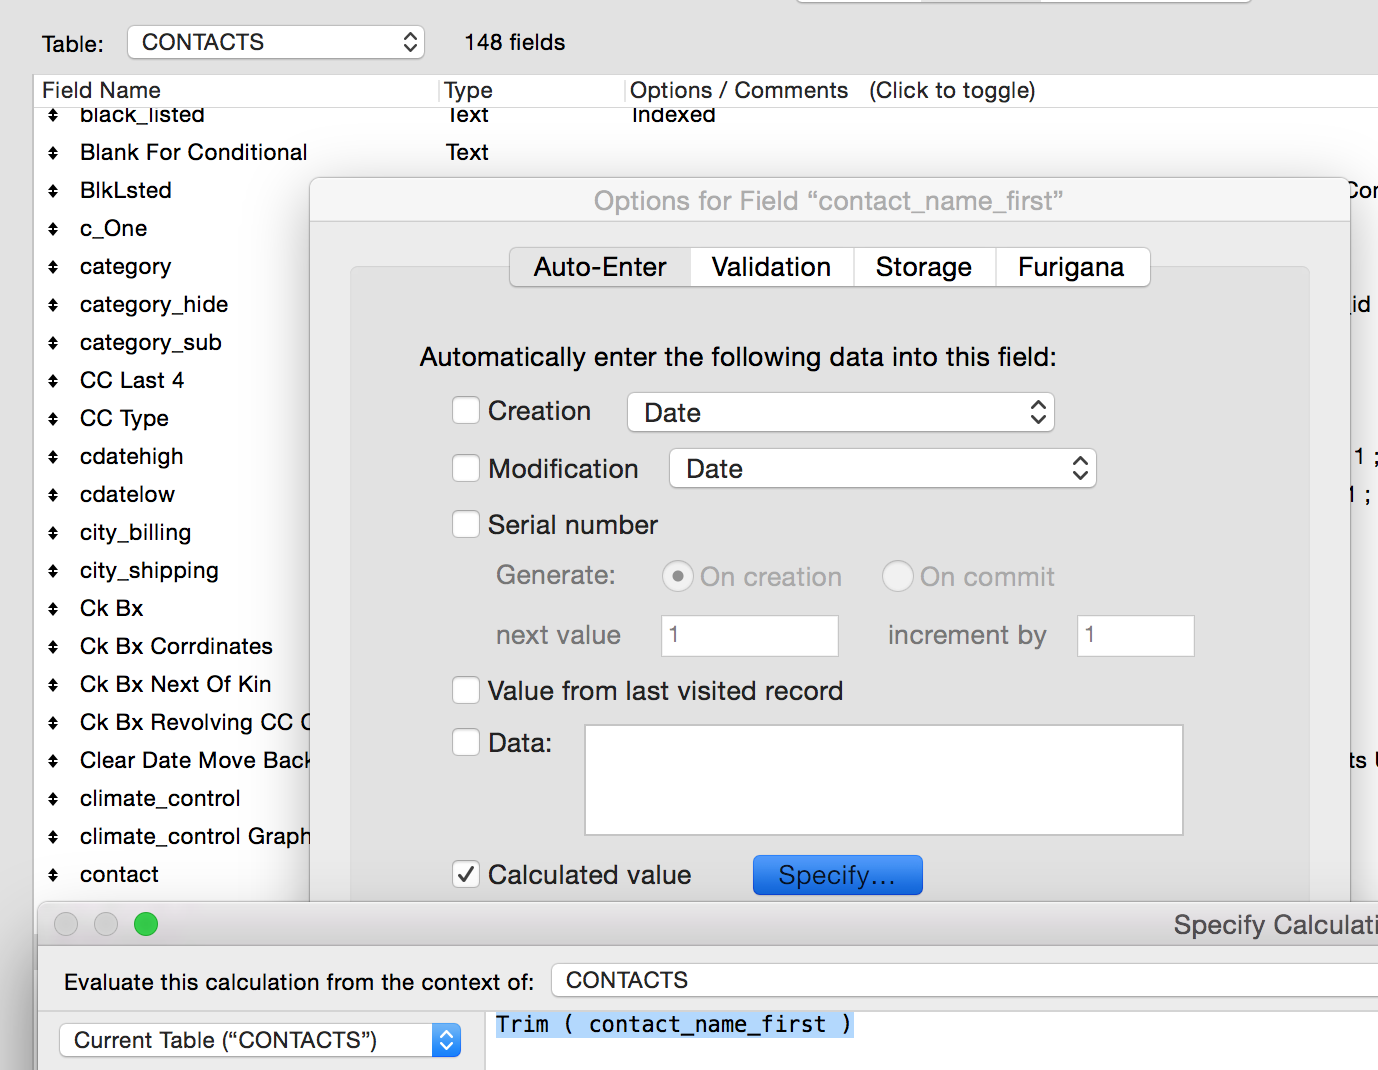
Task: Uncheck the Calculated value checkbox
Action: [466, 875]
